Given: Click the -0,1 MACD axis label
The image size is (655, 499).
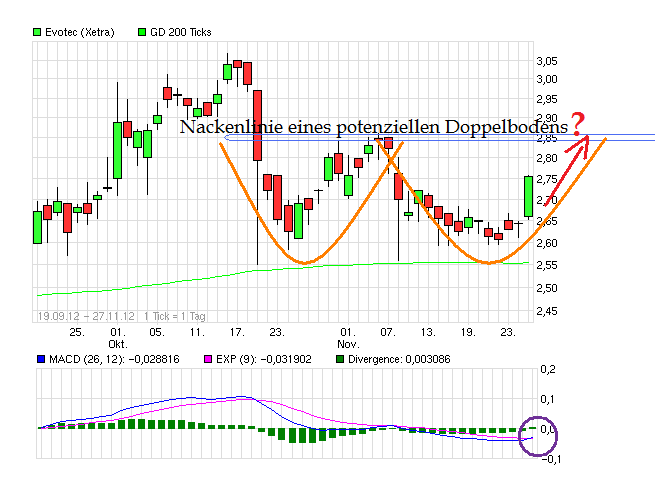Looking at the screenshot, I should (551, 459).
